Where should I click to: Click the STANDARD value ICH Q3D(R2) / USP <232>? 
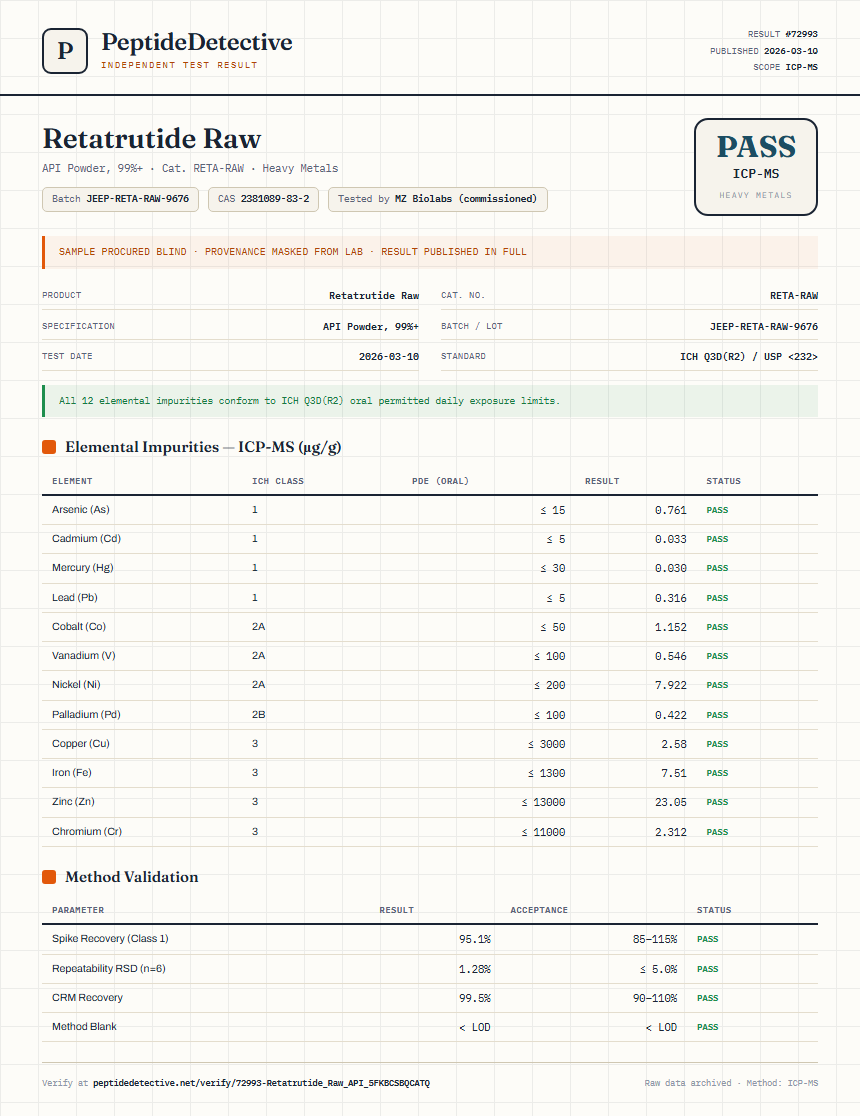tap(749, 357)
